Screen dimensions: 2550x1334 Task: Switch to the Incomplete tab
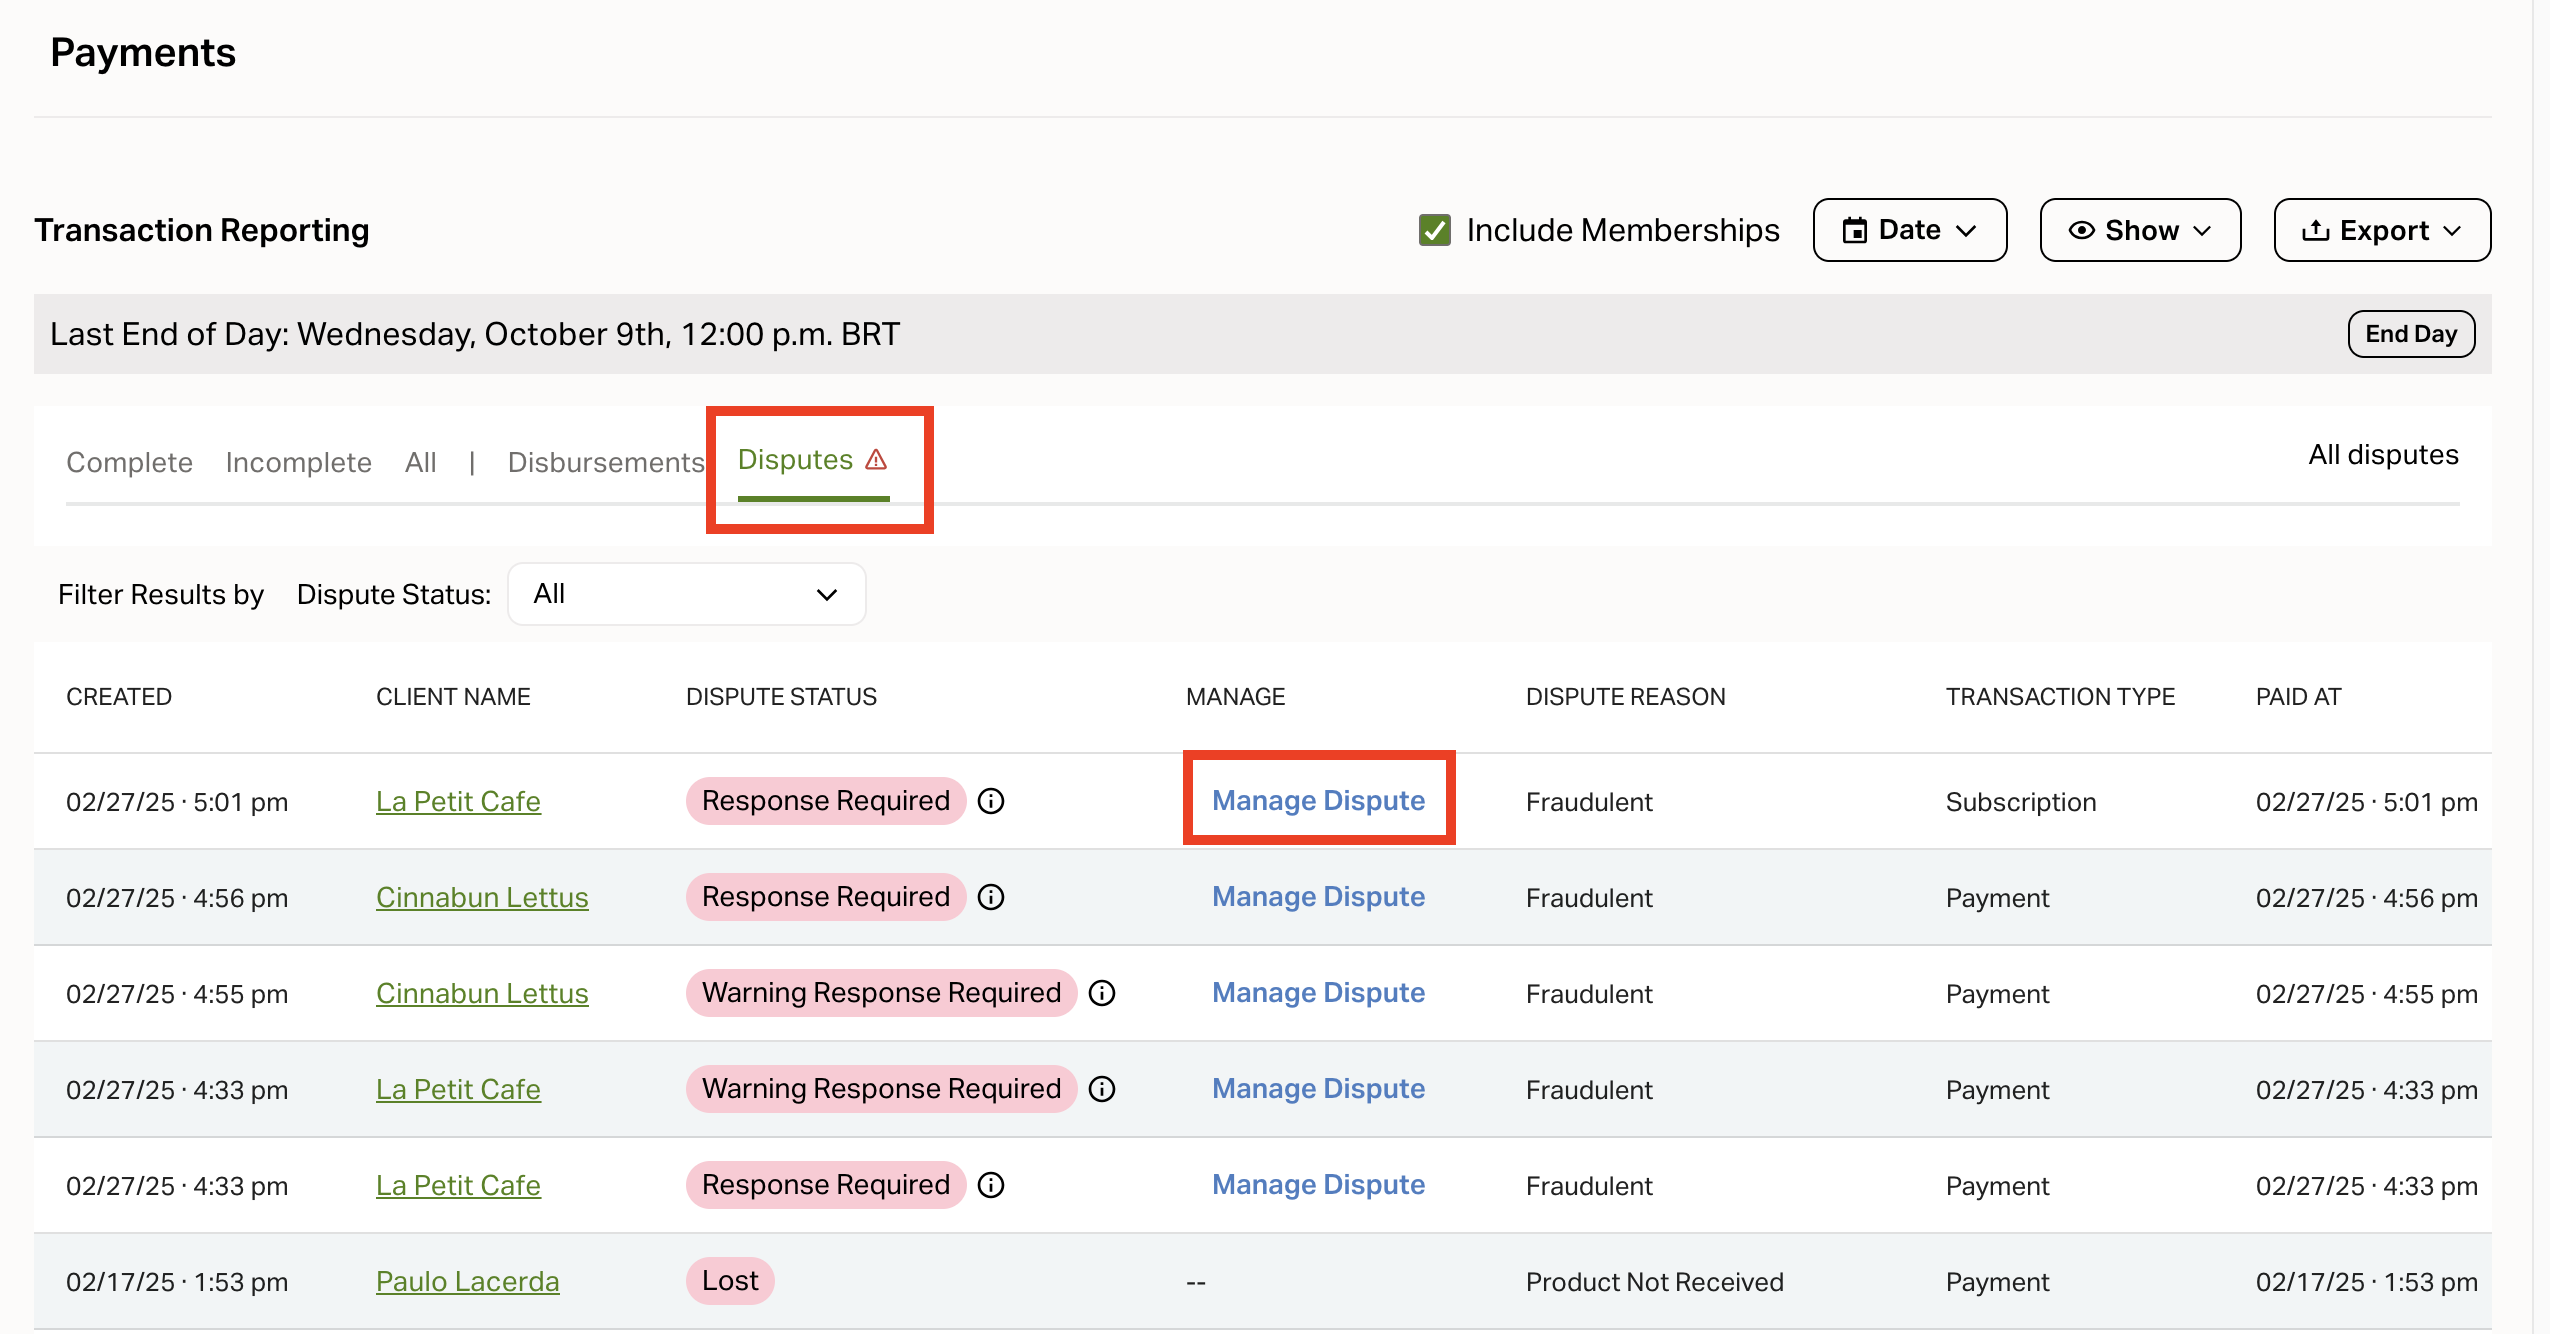[x=298, y=462]
